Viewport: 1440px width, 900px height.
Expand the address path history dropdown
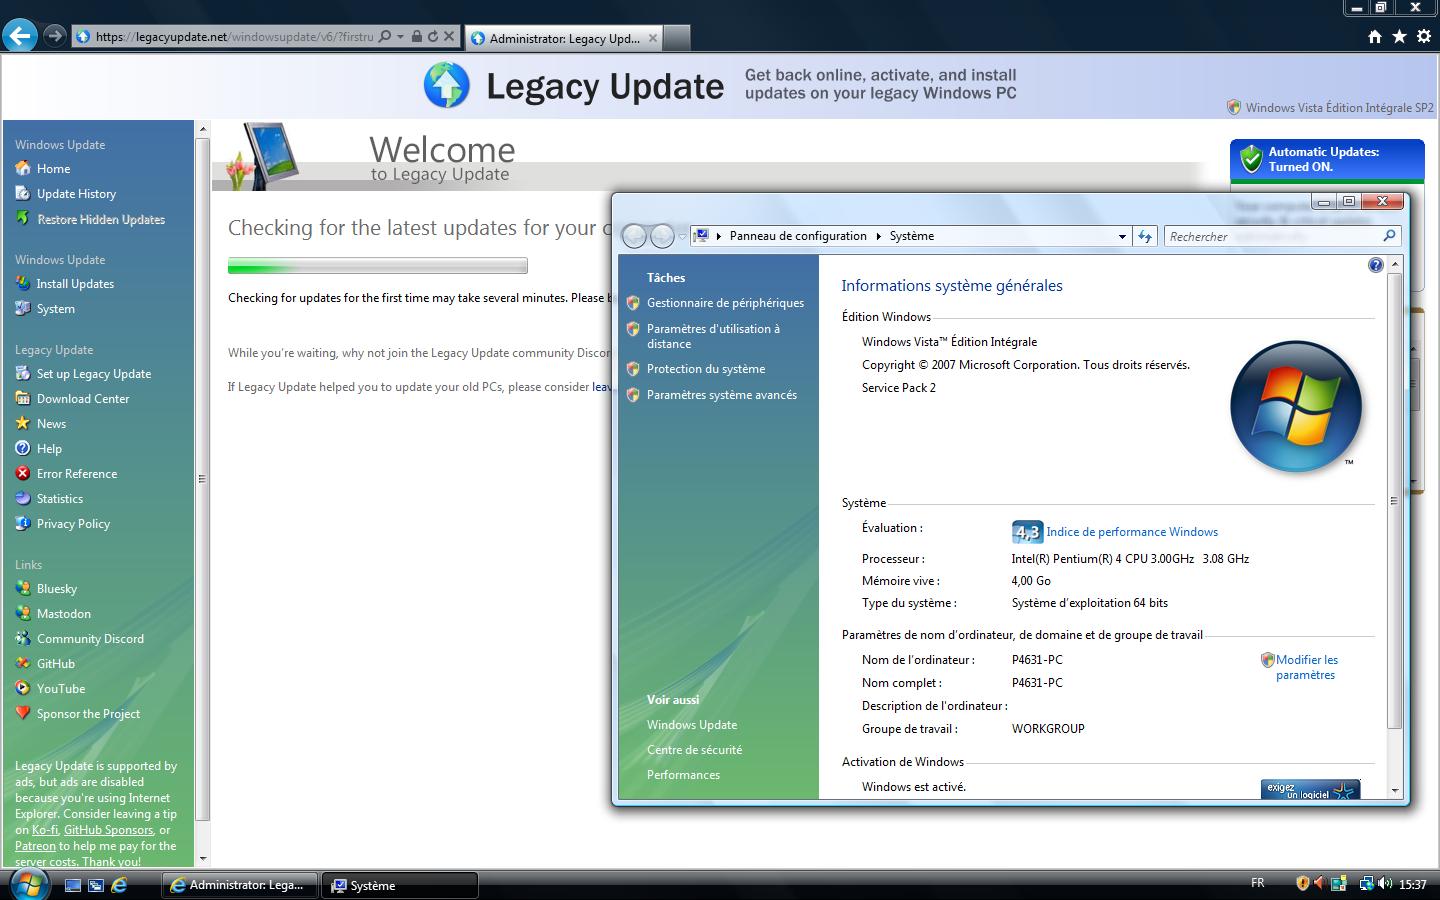1121,236
